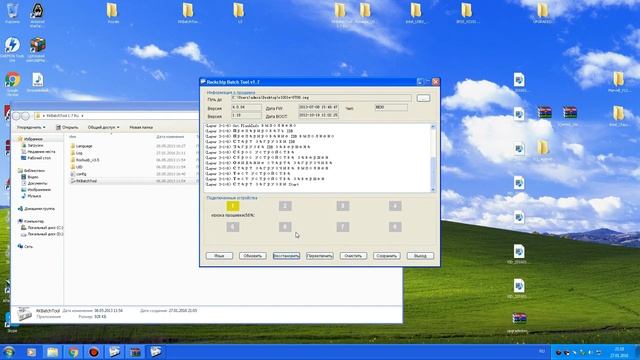
Task: Select grey device slot 8
Action: click(x=395, y=227)
